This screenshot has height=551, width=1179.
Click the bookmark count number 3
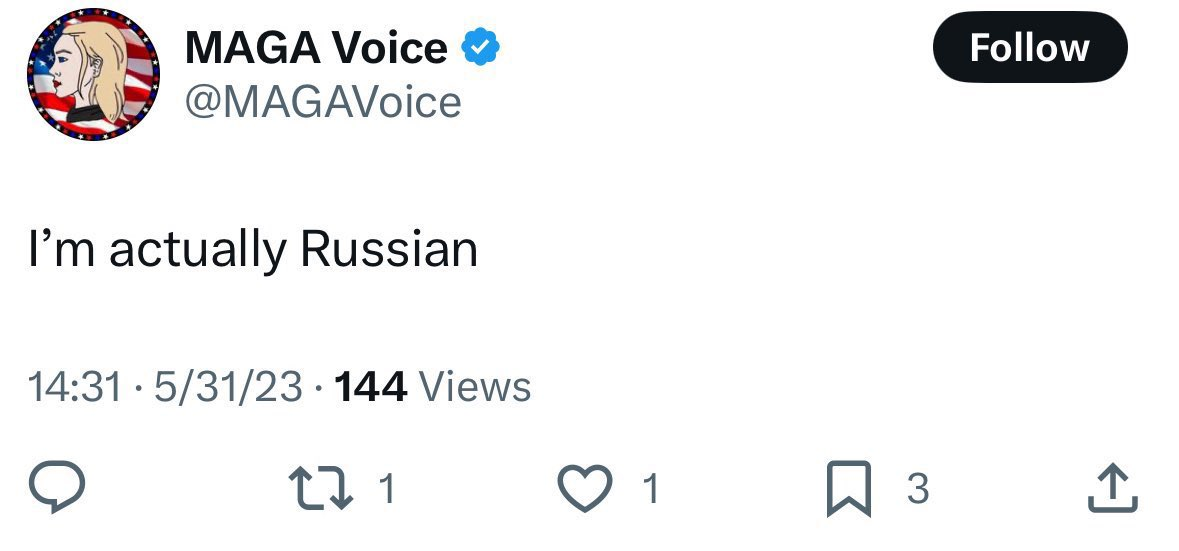[x=917, y=489]
